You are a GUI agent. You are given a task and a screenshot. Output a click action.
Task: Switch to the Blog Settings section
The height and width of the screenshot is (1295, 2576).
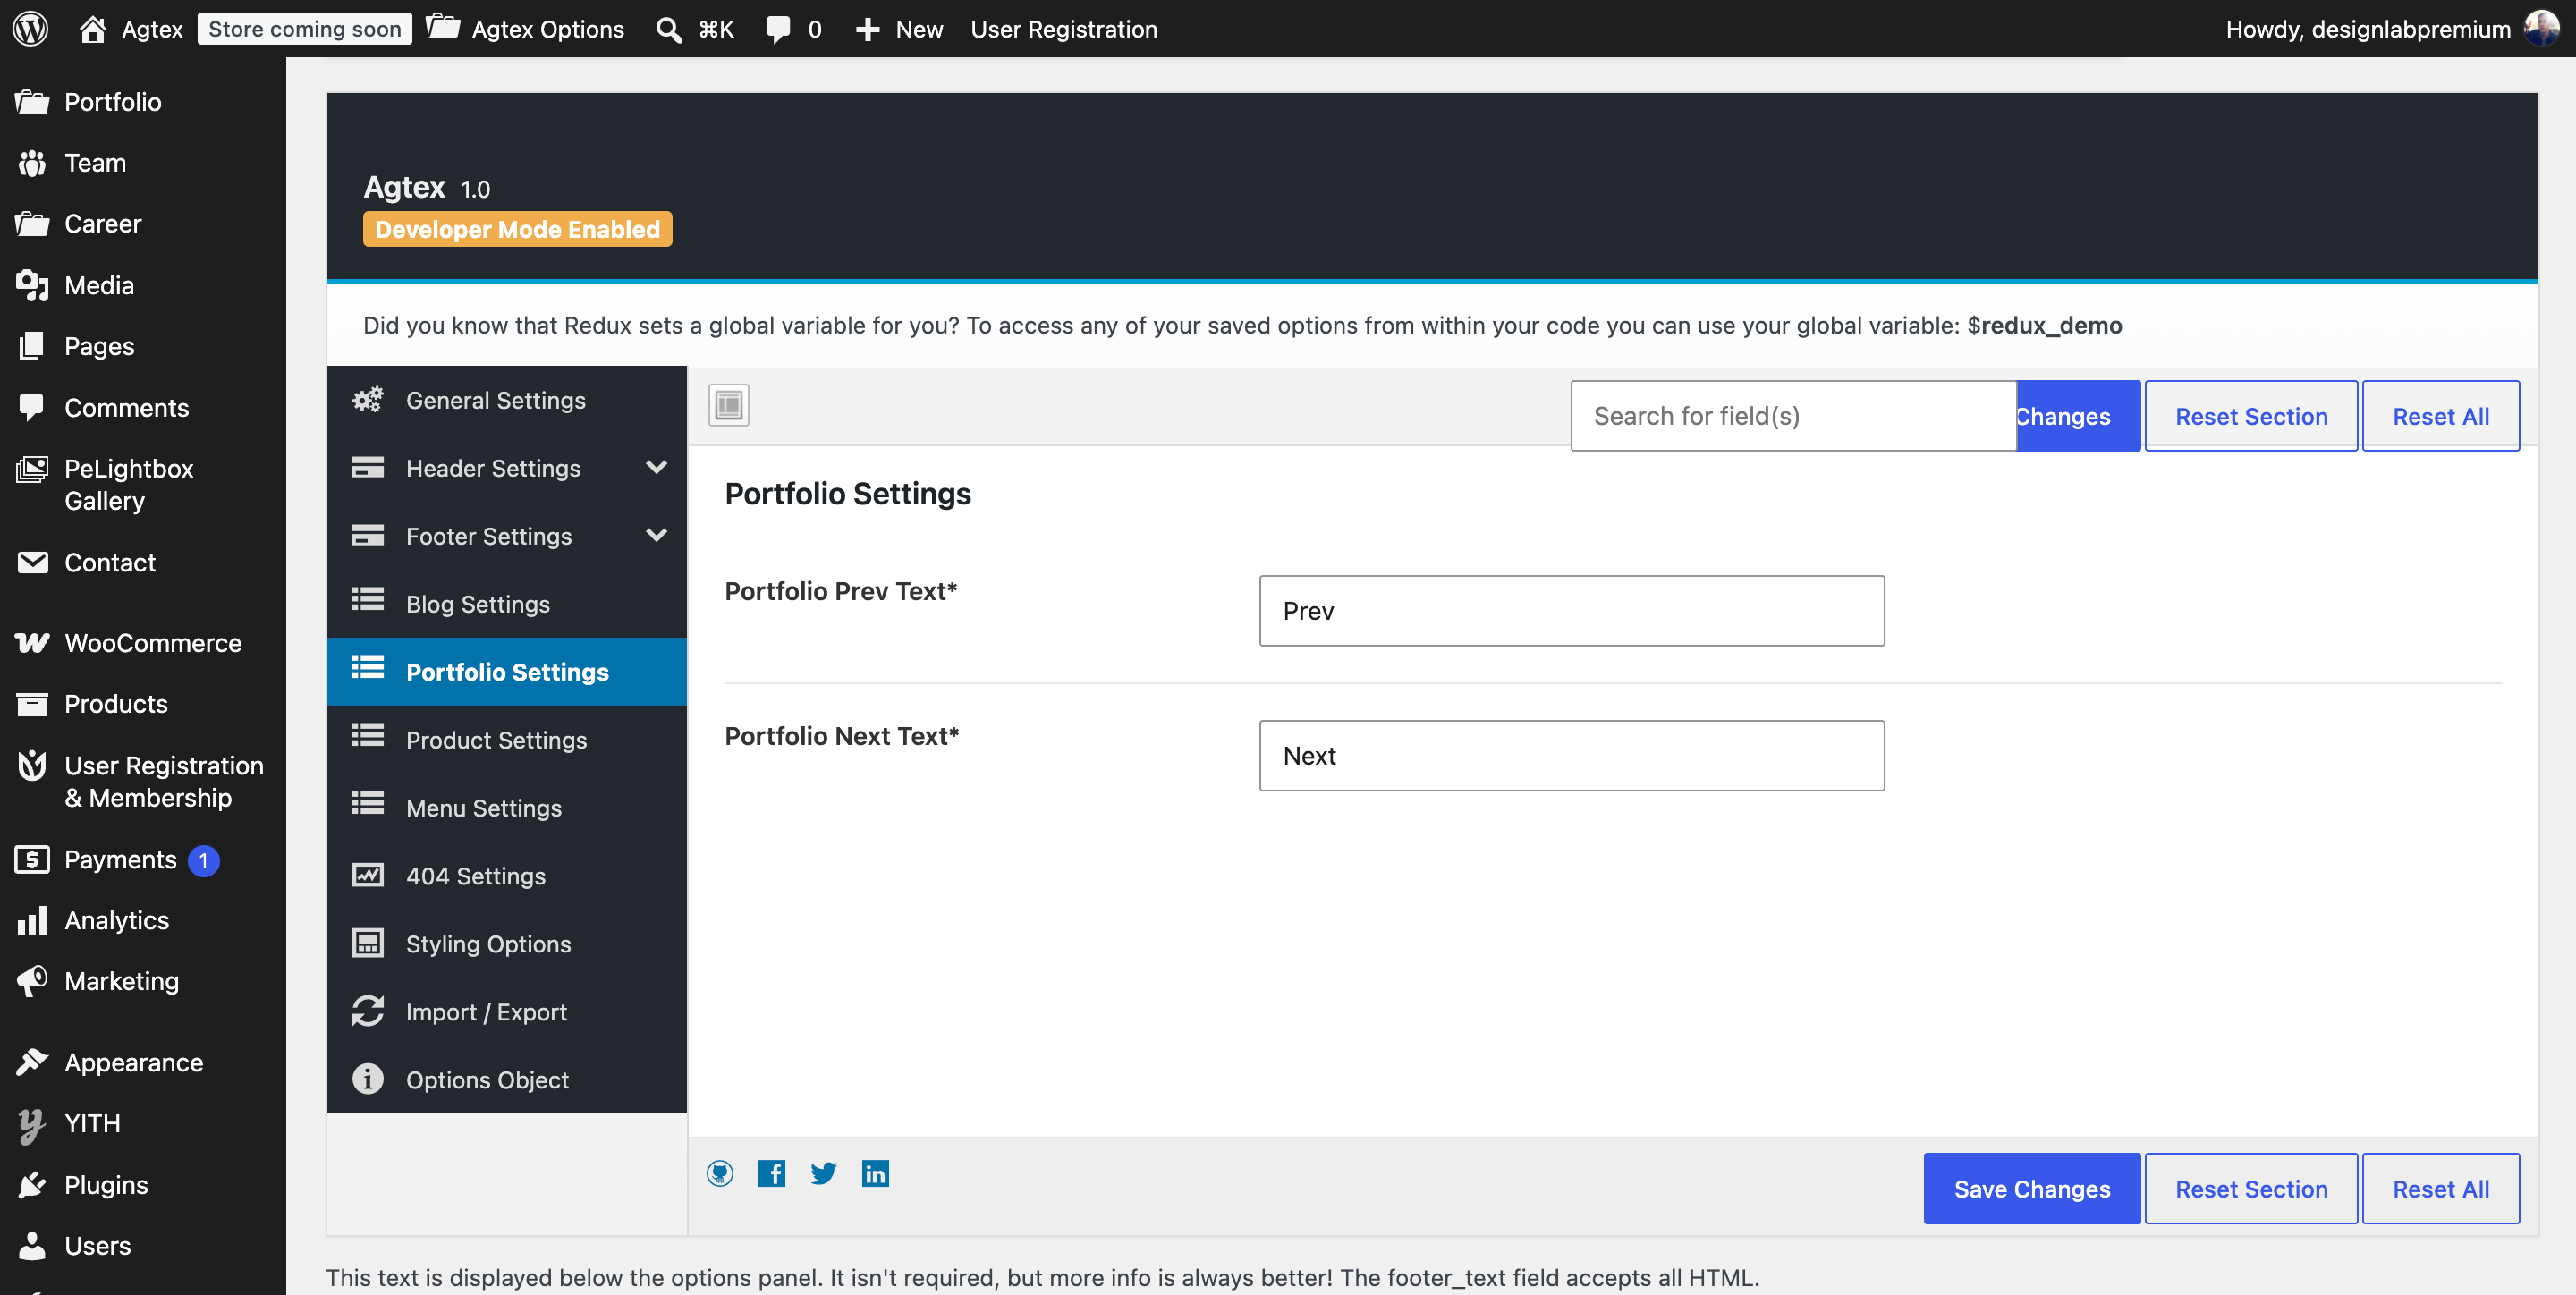pyautogui.click(x=507, y=604)
